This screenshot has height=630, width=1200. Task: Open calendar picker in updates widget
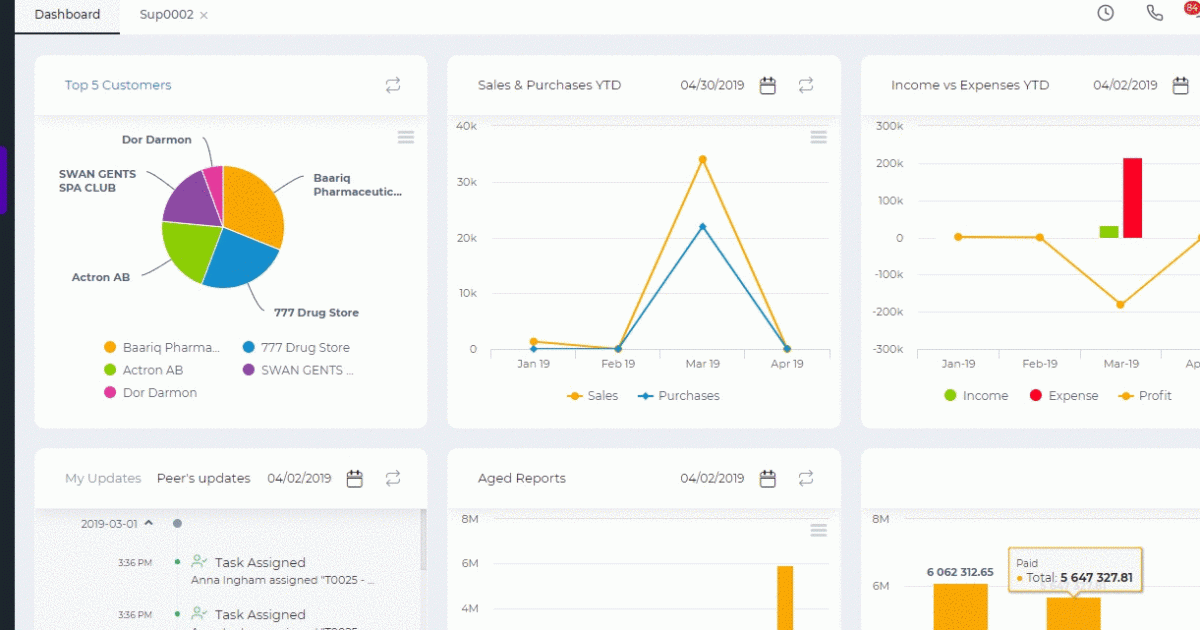(355, 479)
